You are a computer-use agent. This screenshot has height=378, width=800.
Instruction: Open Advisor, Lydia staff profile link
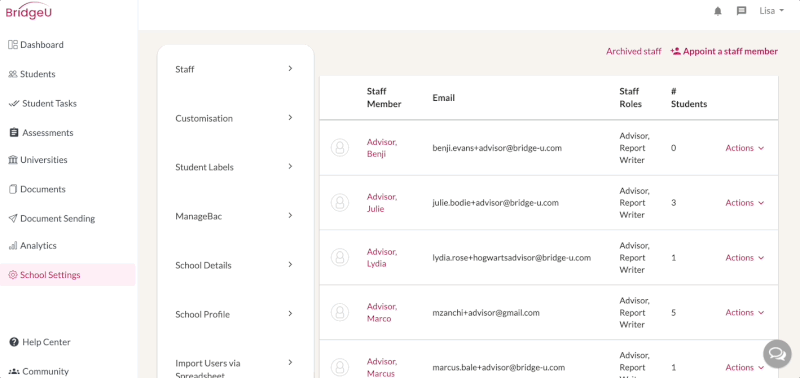[x=382, y=258]
